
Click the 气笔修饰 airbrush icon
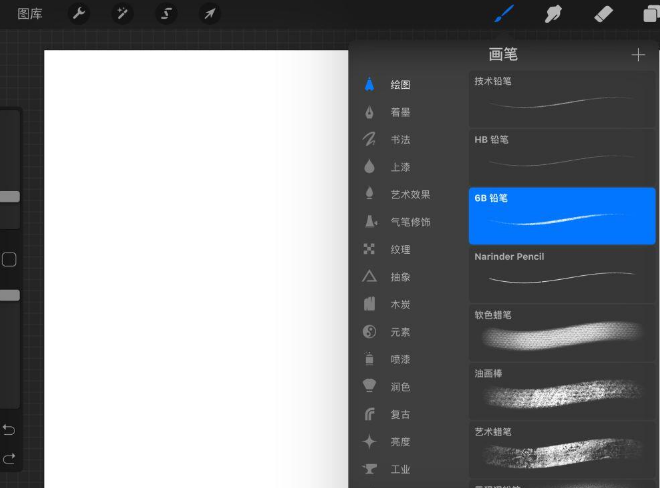click(x=370, y=221)
